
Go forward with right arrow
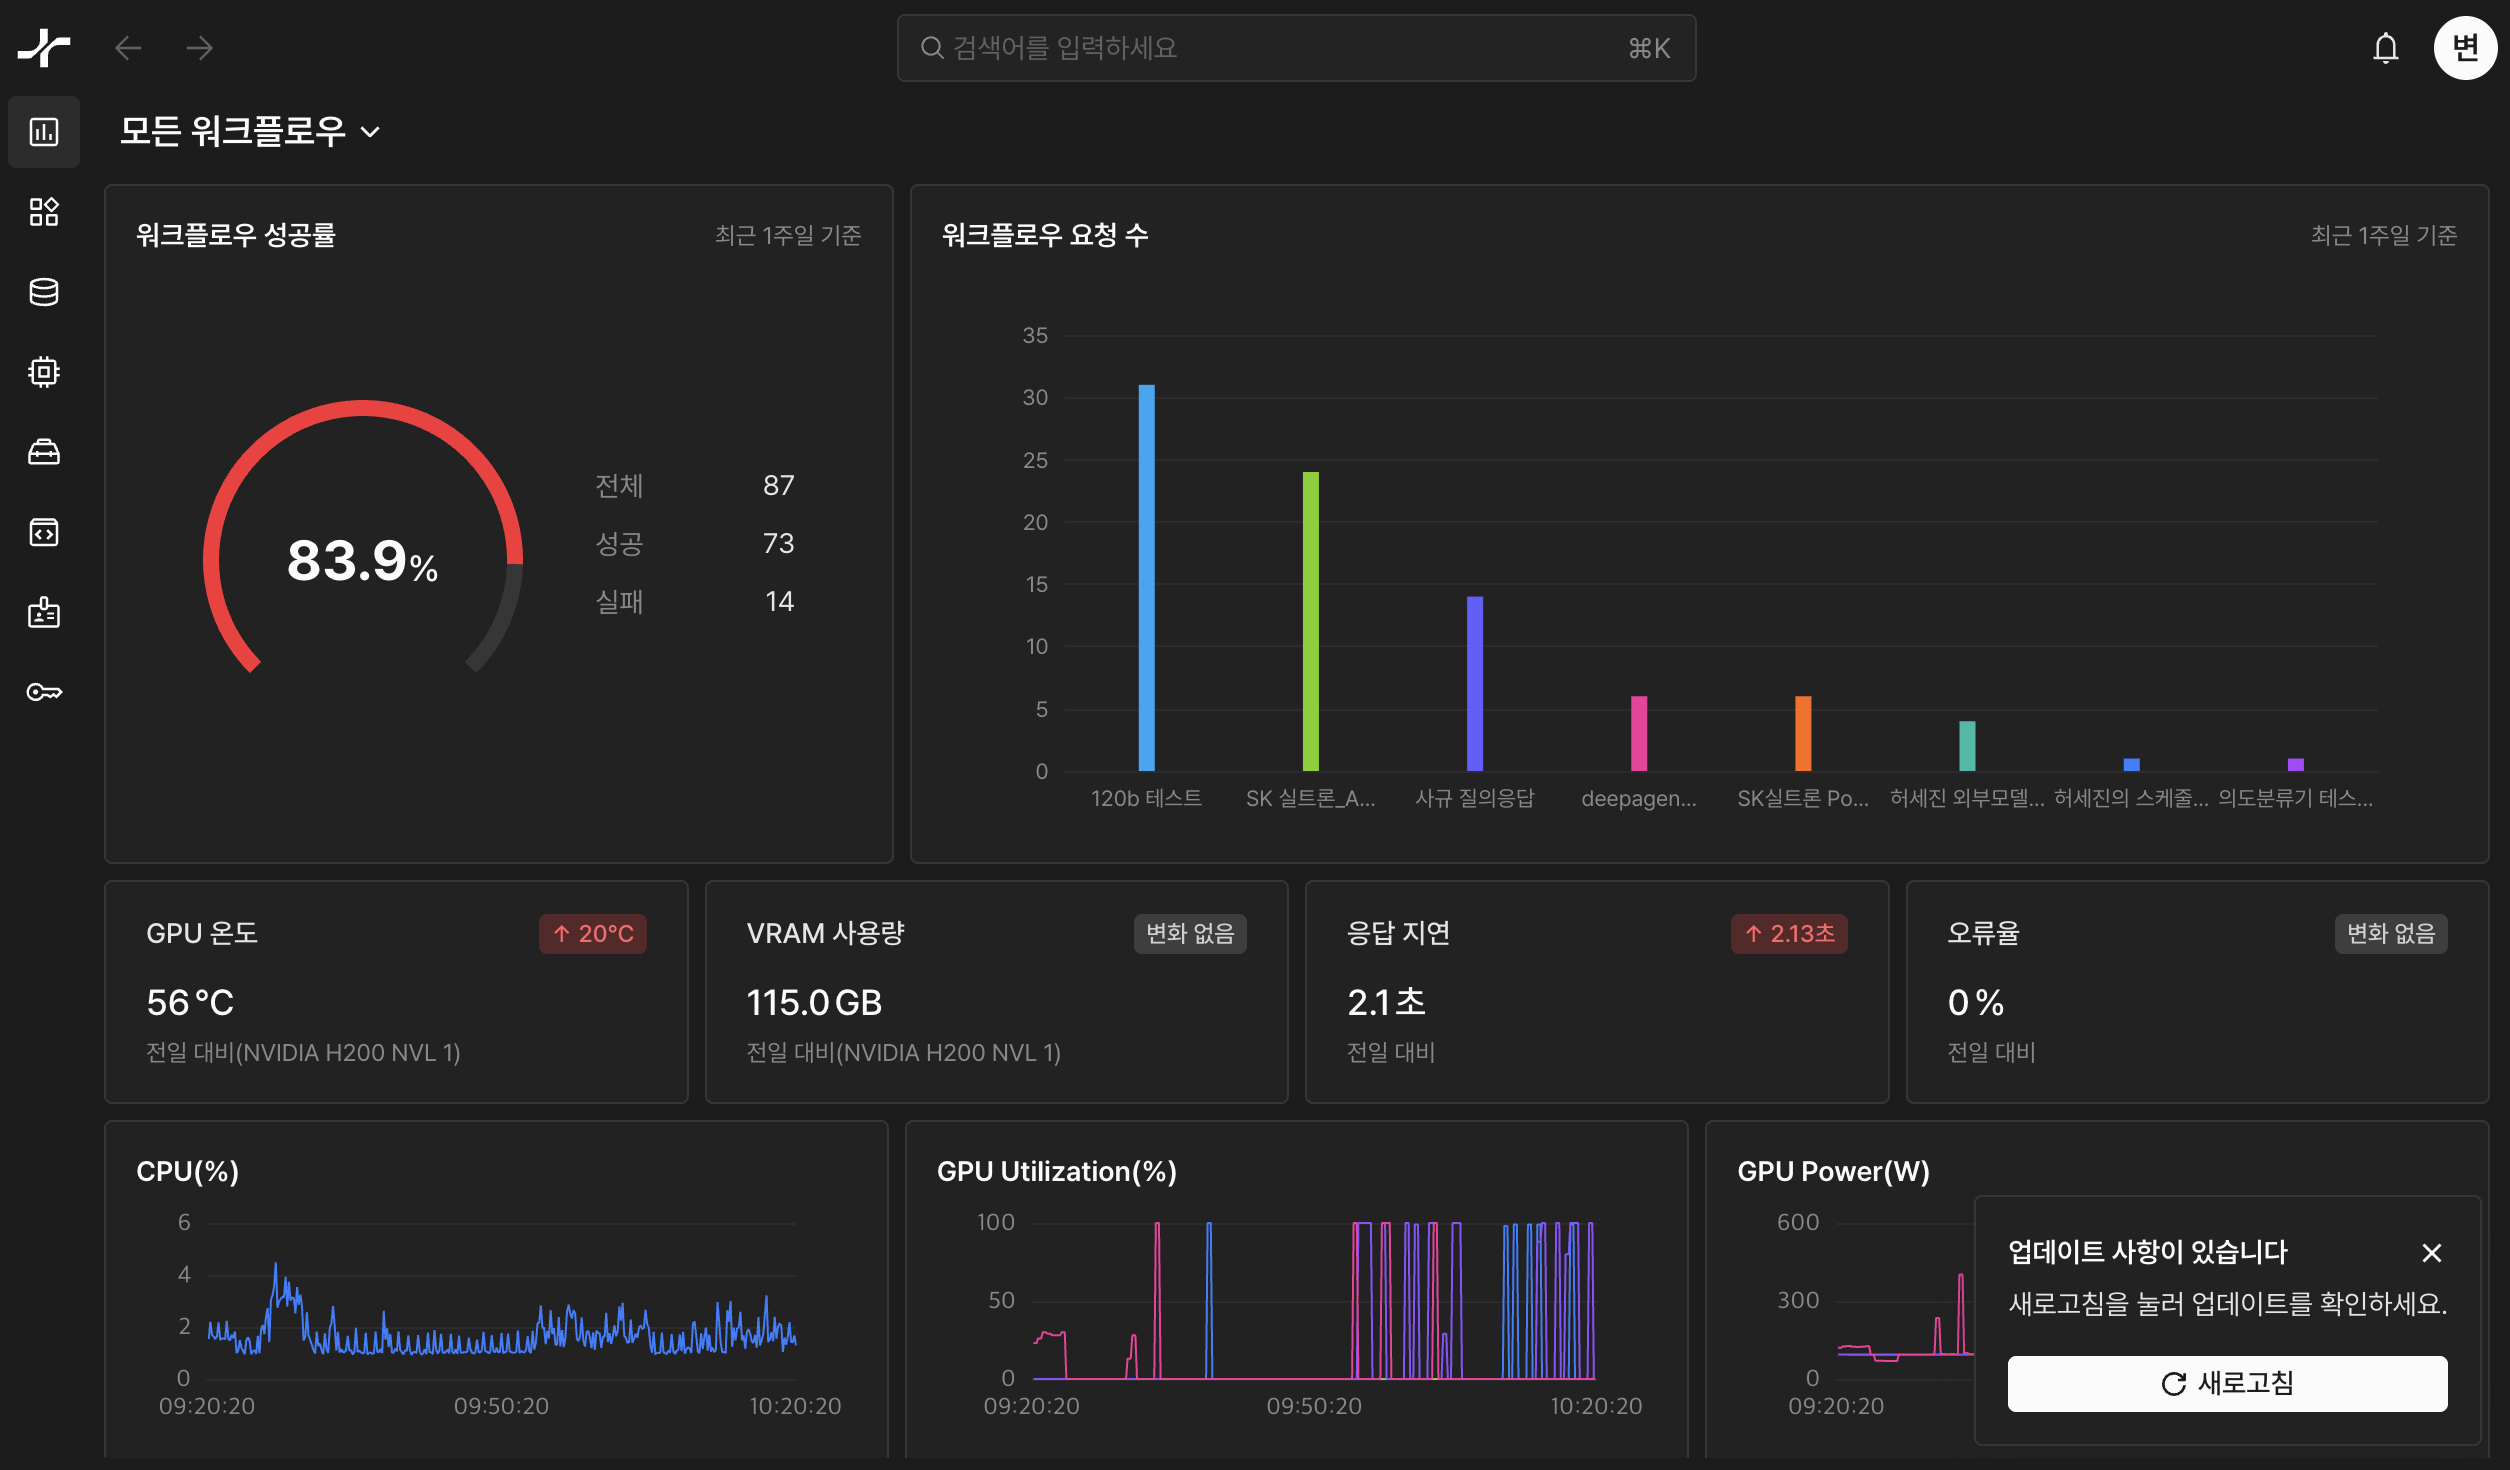[200, 48]
